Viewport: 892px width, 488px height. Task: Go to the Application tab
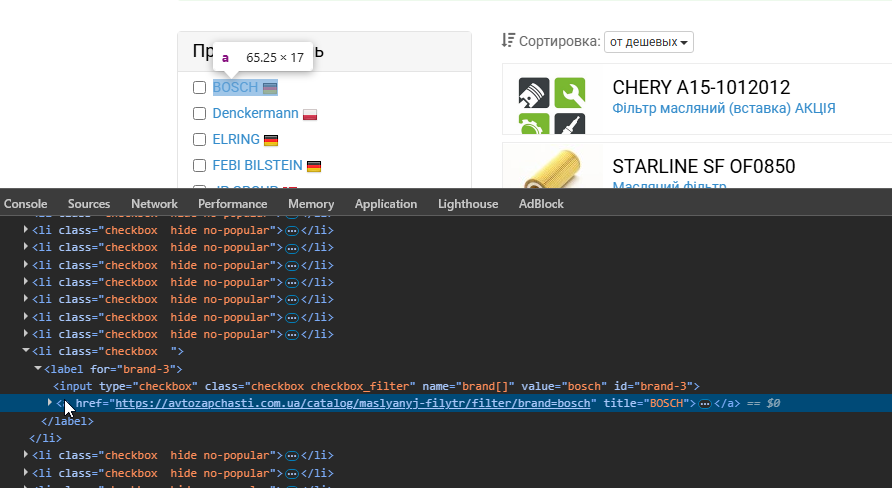pos(386,204)
